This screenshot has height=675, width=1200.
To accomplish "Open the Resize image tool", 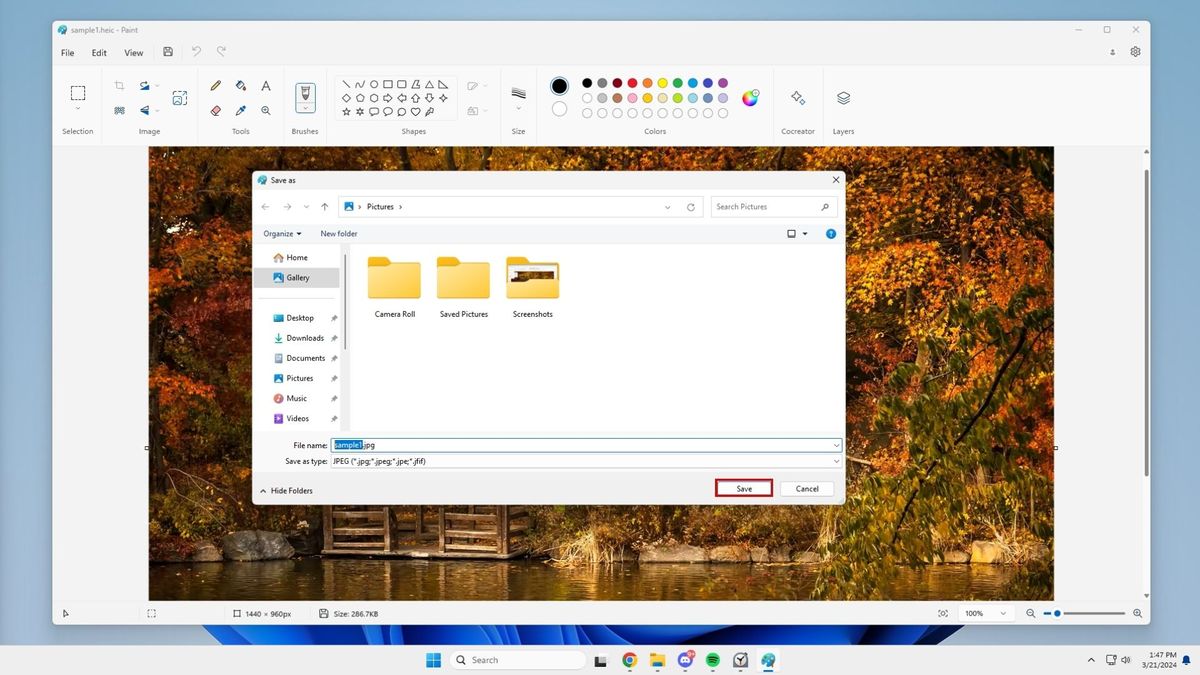I will (180, 97).
